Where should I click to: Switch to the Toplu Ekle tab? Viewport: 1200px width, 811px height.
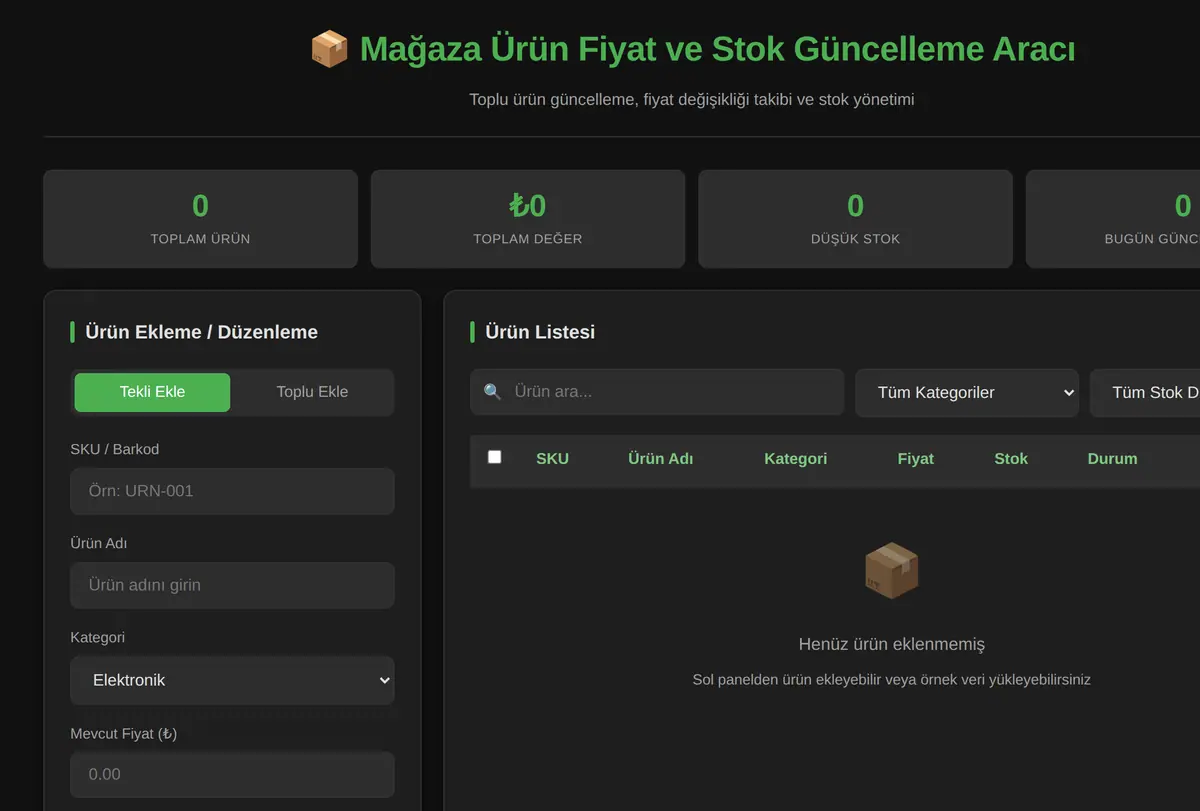coord(312,392)
